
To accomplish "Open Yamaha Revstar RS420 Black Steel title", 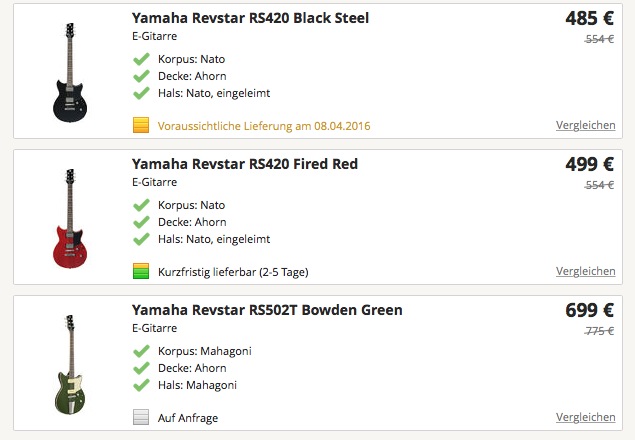I will click(250, 18).
